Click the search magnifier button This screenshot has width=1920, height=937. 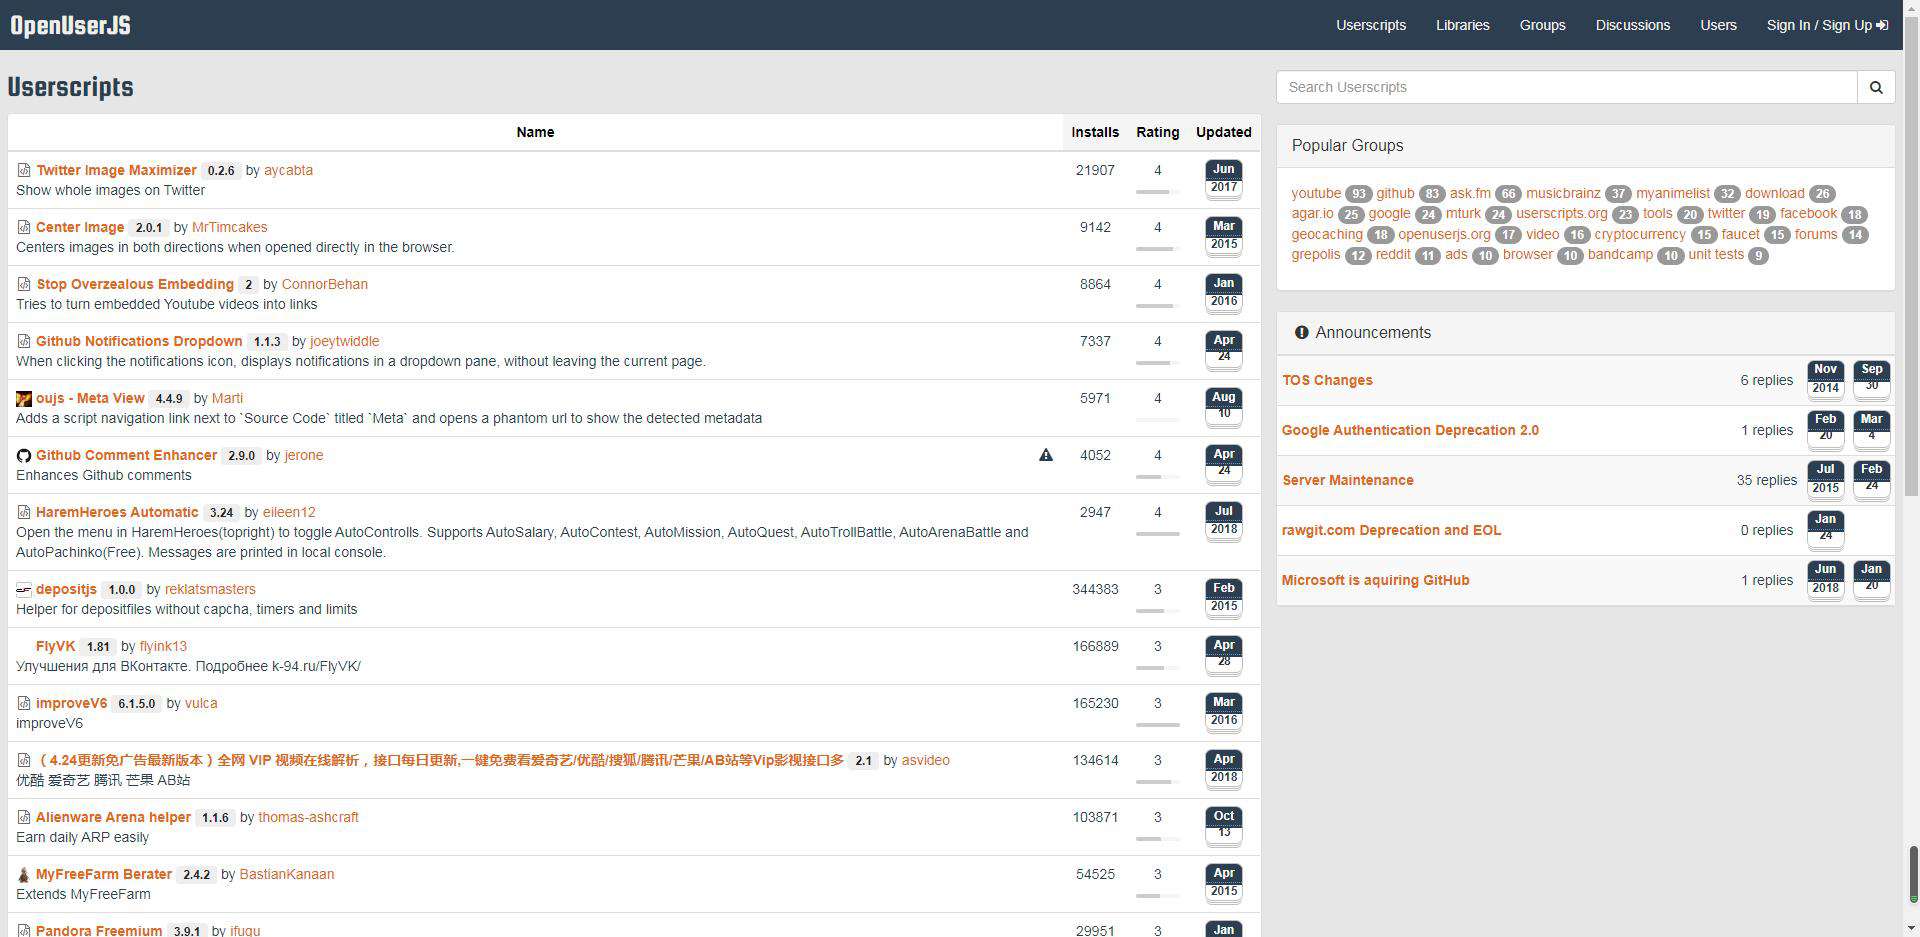[x=1876, y=87]
